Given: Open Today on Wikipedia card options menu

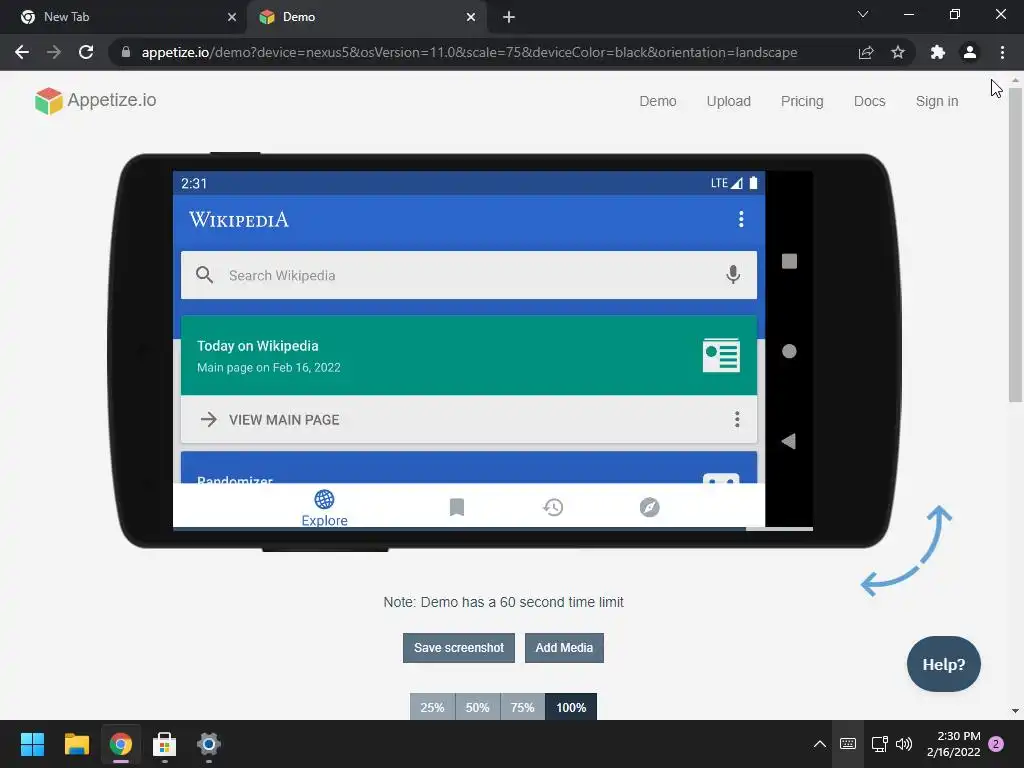Looking at the screenshot, I should (737, 419).
